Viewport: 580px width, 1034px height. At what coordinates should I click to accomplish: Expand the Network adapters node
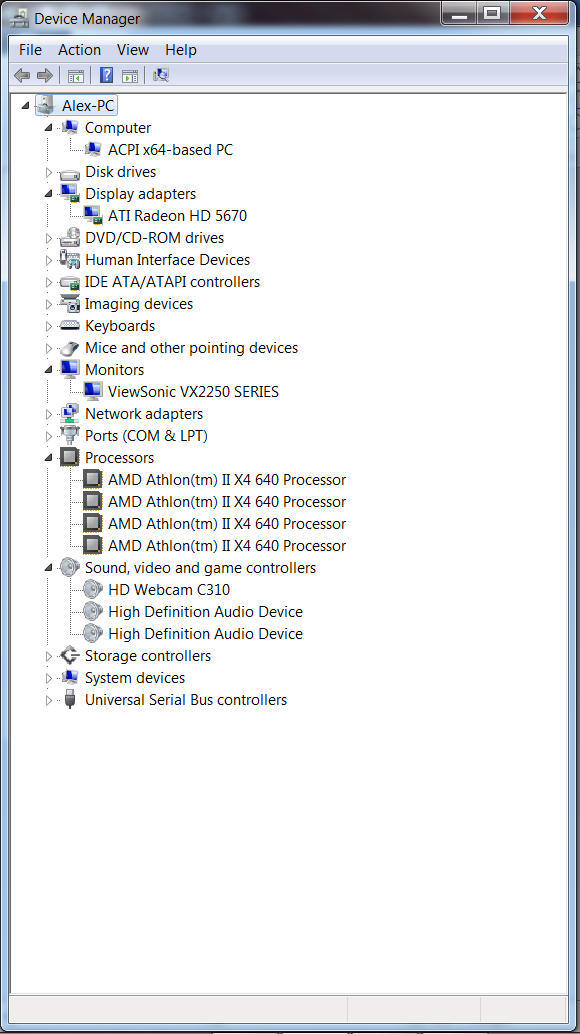48,414
